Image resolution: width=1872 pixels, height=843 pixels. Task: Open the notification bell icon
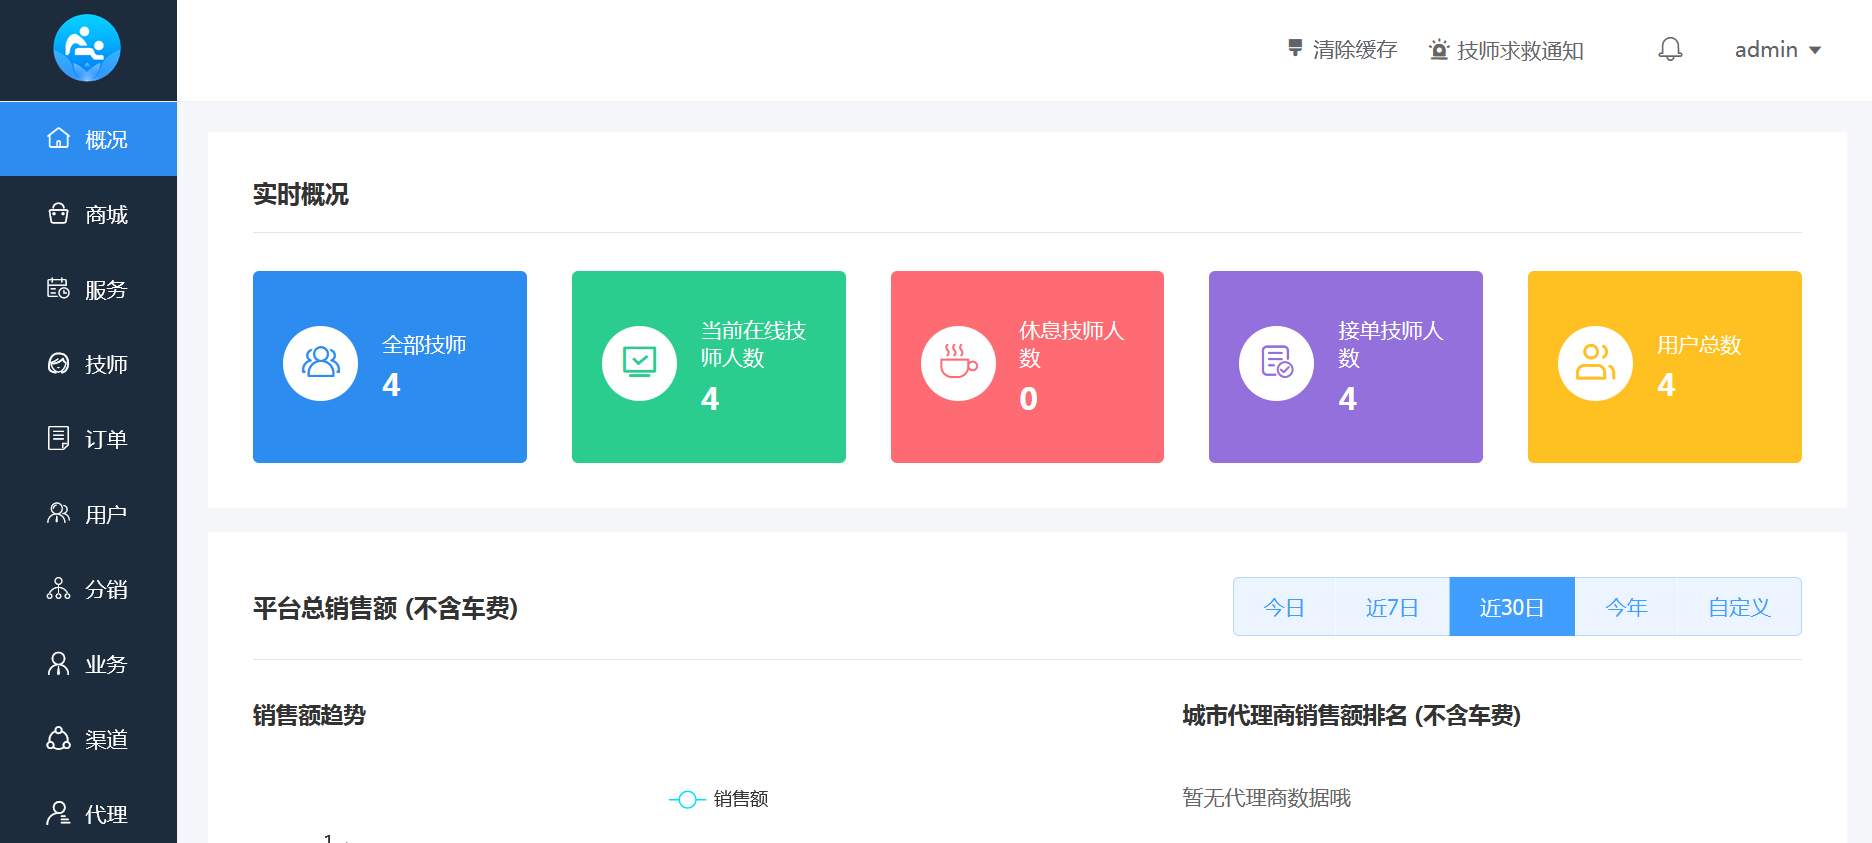click(x=1670, y=49)
